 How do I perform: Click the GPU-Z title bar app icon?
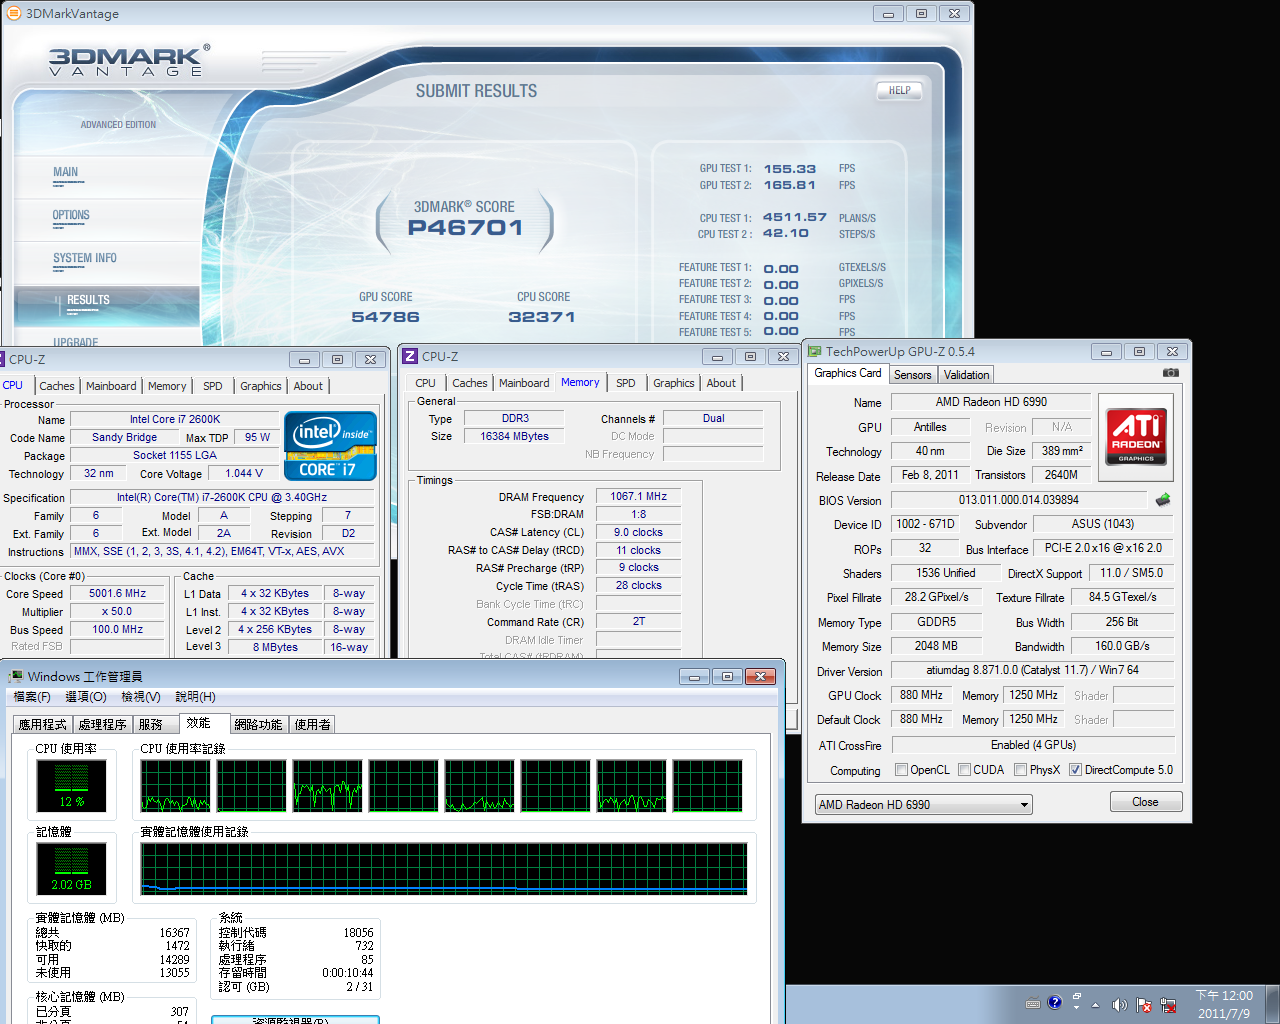(815, 351)
